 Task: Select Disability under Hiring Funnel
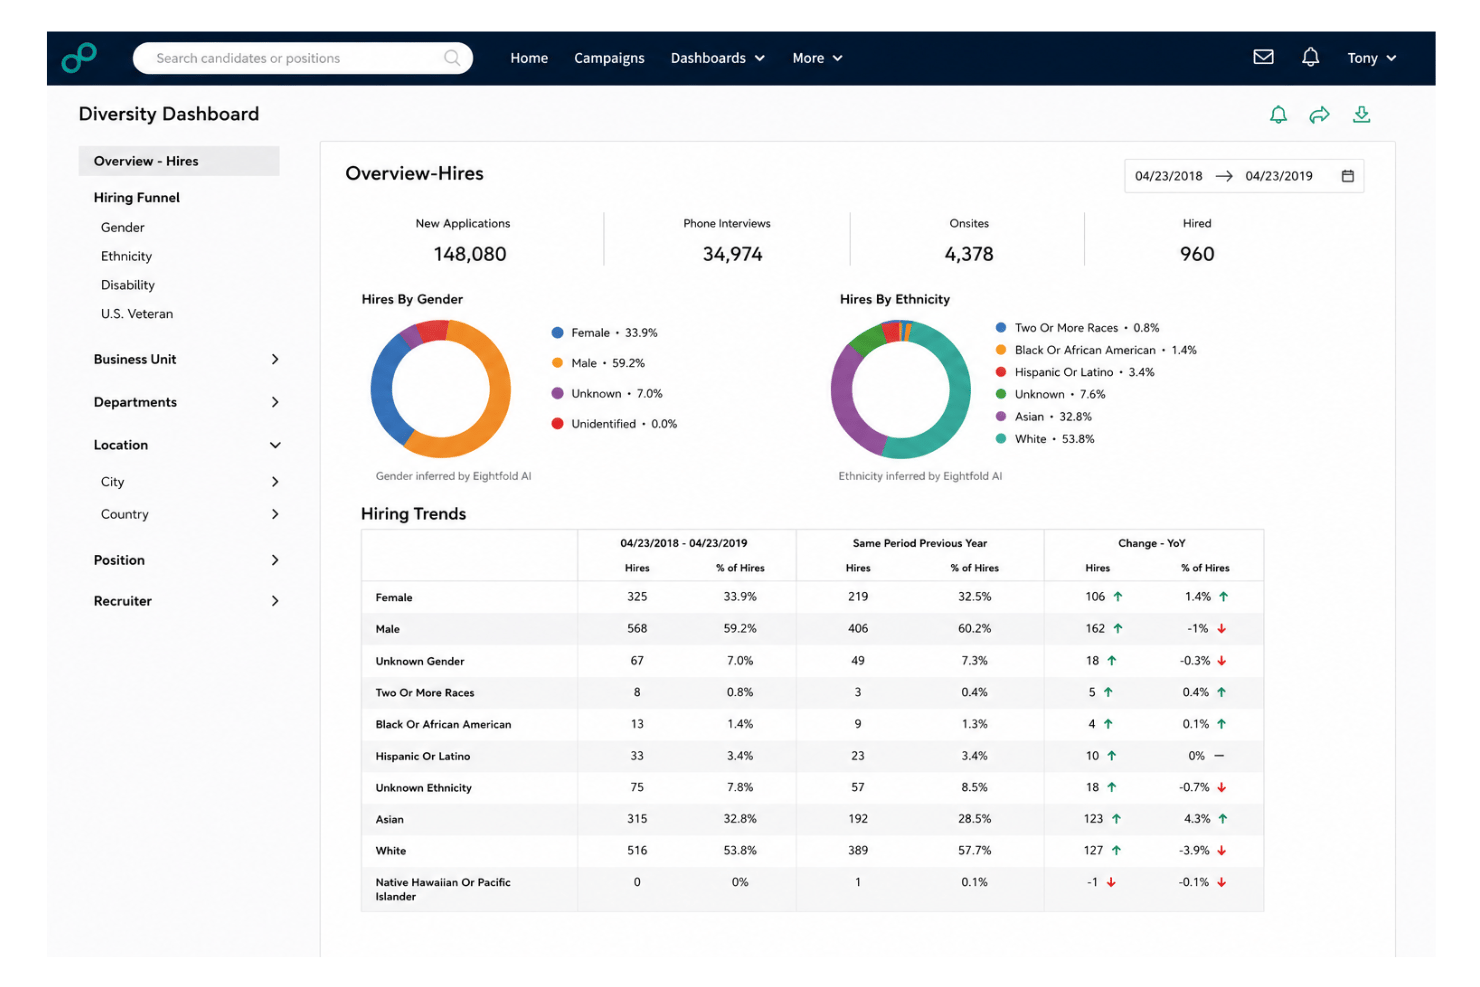[x=128, y=285]
